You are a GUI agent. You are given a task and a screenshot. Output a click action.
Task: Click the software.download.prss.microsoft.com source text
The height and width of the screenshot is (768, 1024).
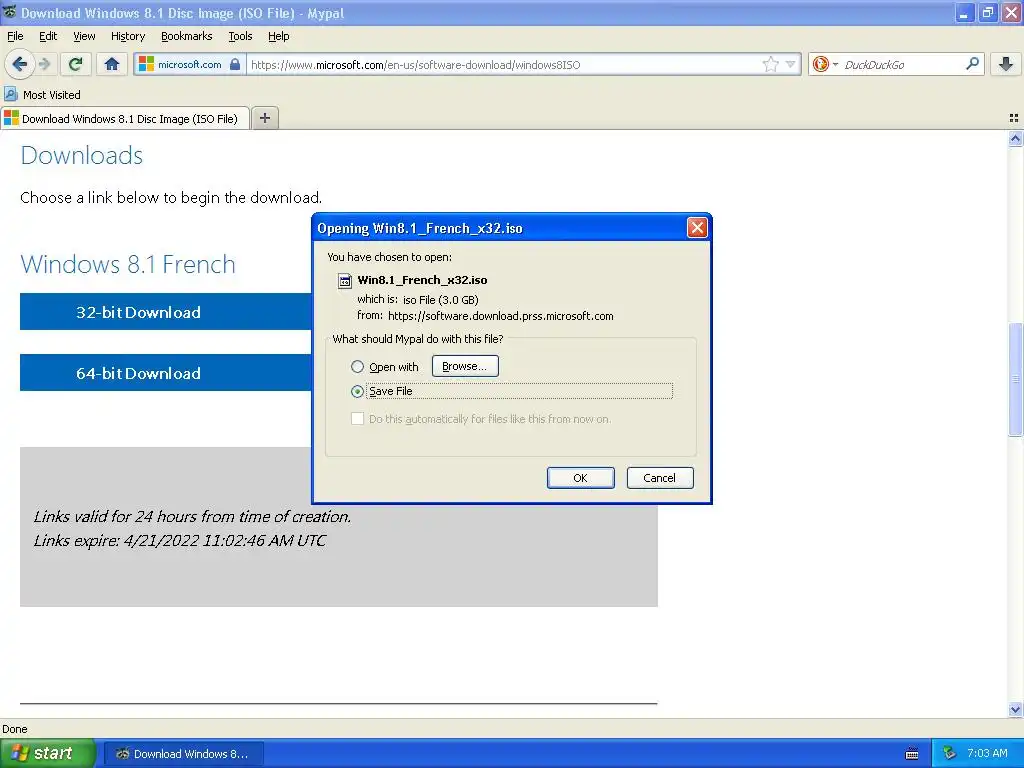[500, 316]
